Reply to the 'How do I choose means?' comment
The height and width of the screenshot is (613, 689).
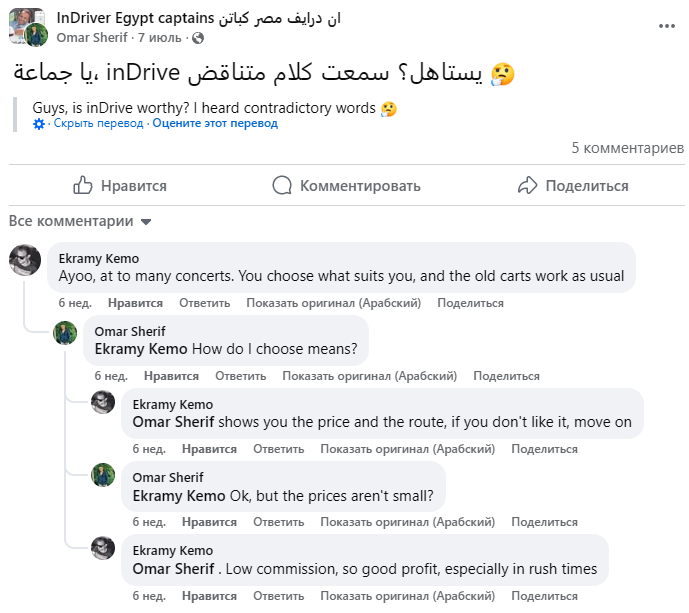pos(240,376)
